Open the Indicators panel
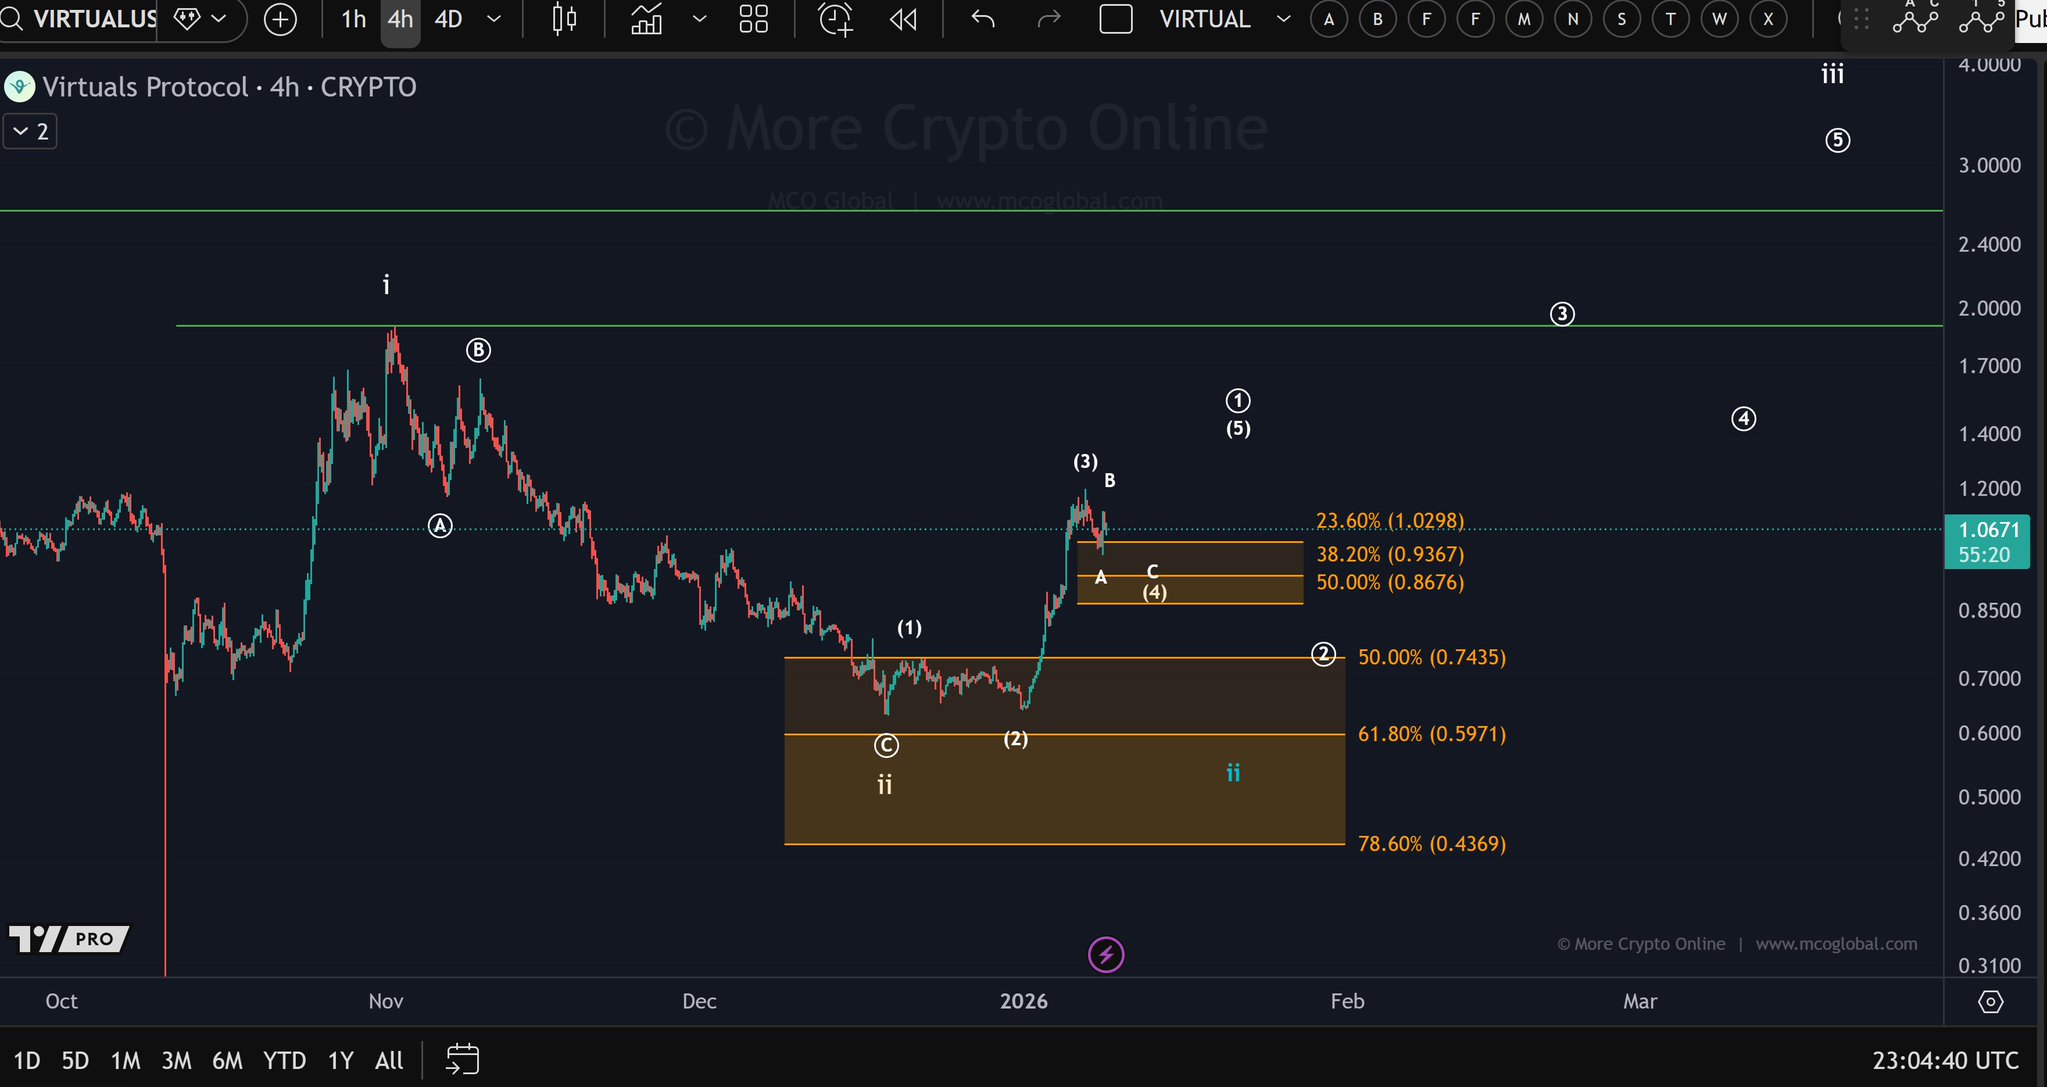 [647, 19]
